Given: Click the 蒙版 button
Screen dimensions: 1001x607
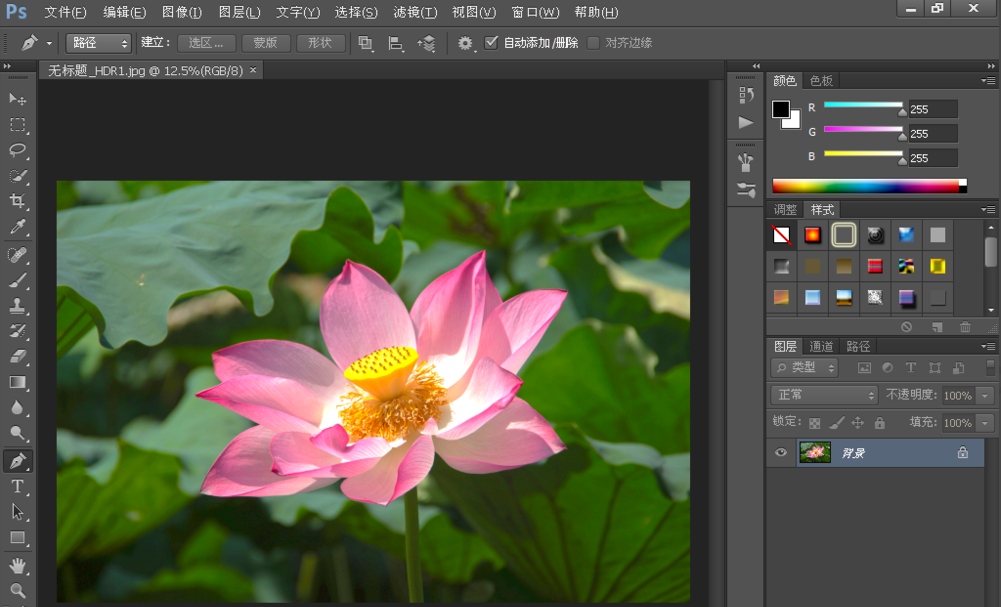Looking at the screenshot, I should 265,43.
